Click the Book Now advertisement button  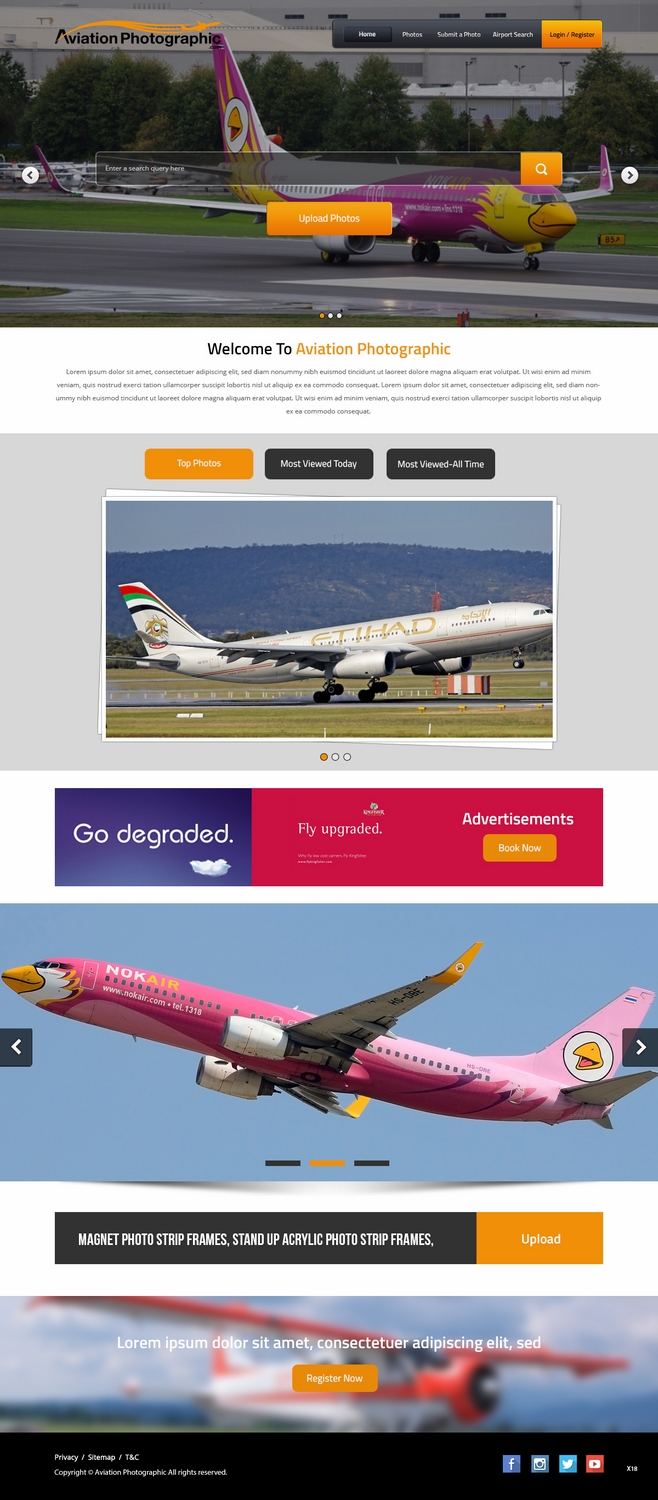click(520, 848)
